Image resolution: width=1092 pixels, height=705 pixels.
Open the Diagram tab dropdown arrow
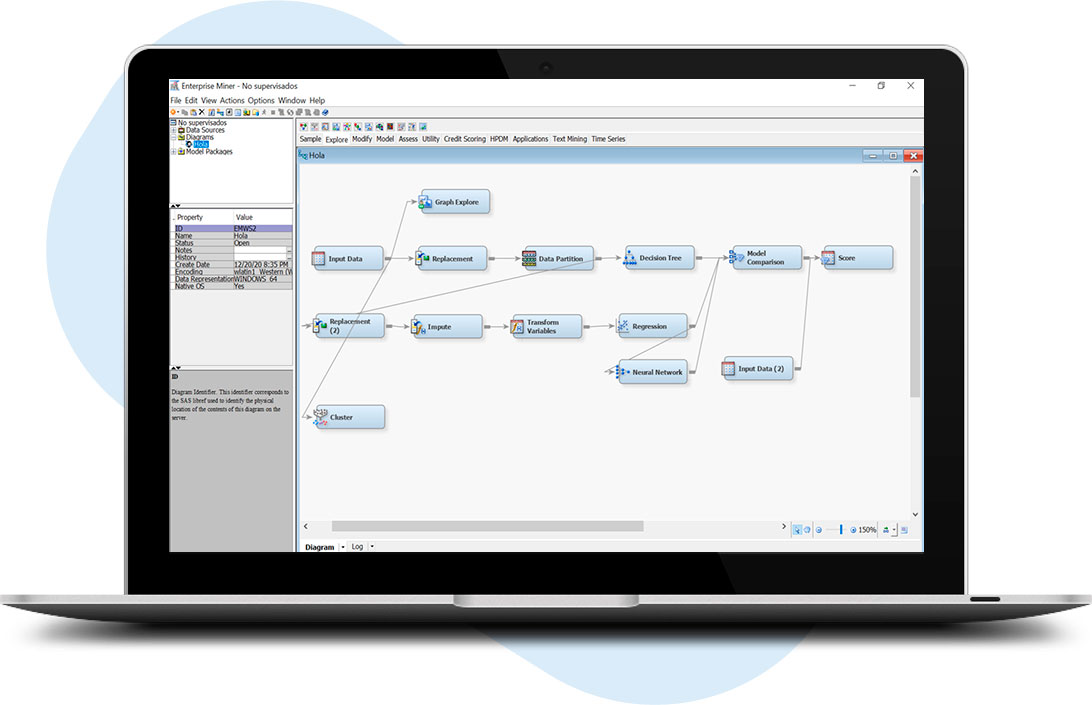pyautogui.click(x=343, y=548)
